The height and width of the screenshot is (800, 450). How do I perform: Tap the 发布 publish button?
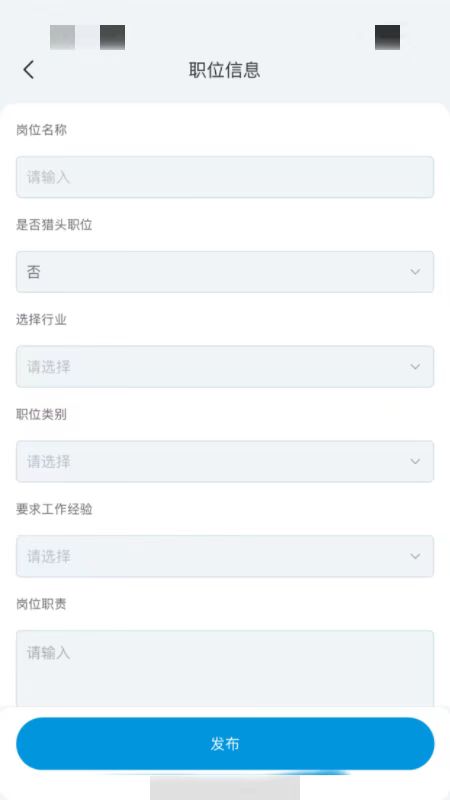click(225, 744)
